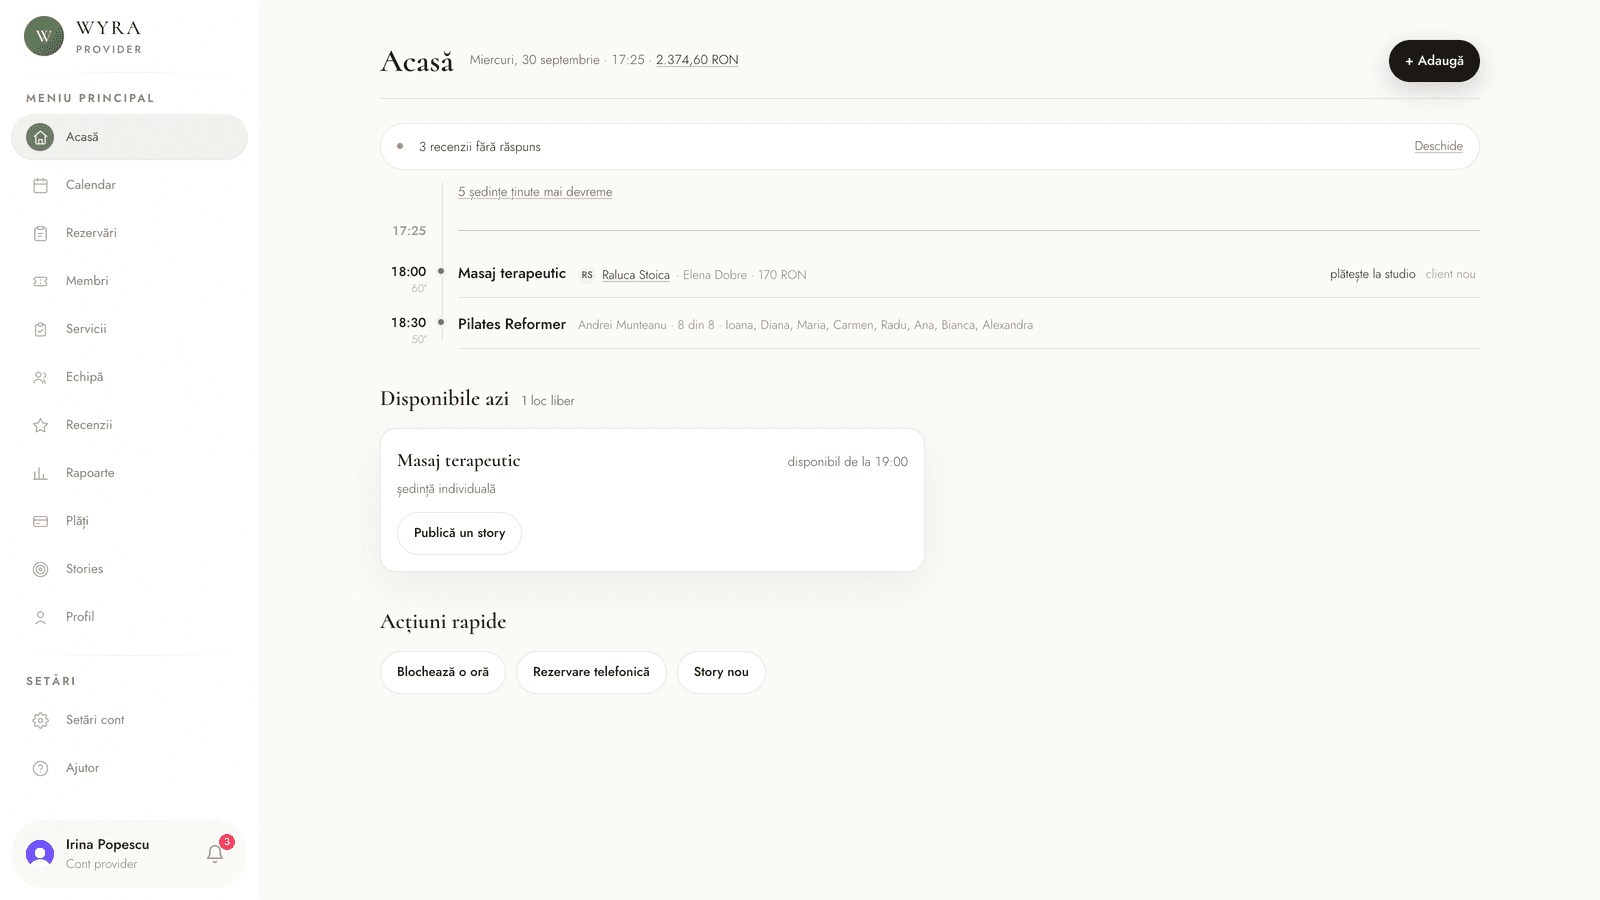The image size is (1600, 900).
Task: Click the Stories target icon
Action: coord(40,569)
